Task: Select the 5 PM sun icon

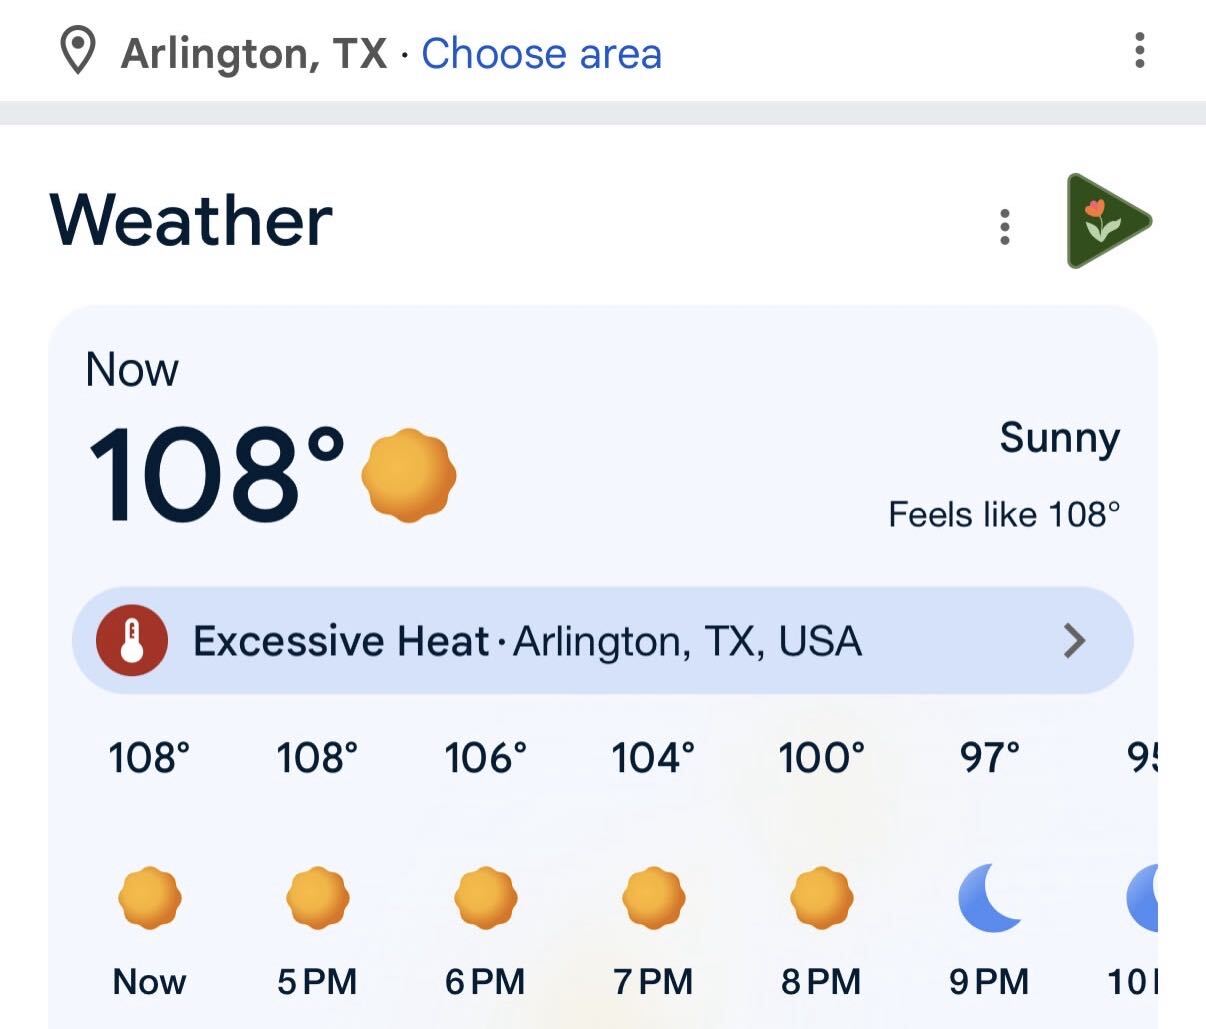Action: click(317, 898)
